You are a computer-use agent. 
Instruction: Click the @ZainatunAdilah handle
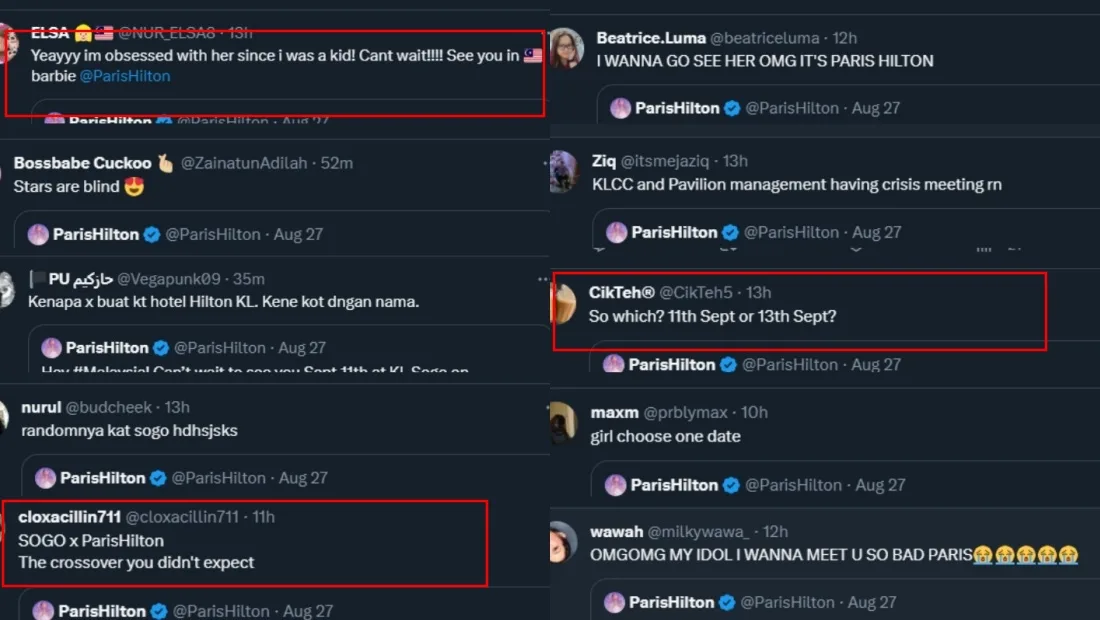[x=246, y=163]
